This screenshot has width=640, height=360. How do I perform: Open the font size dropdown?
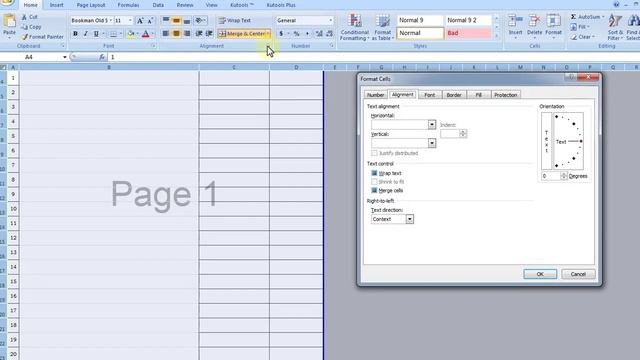point(130,20)
